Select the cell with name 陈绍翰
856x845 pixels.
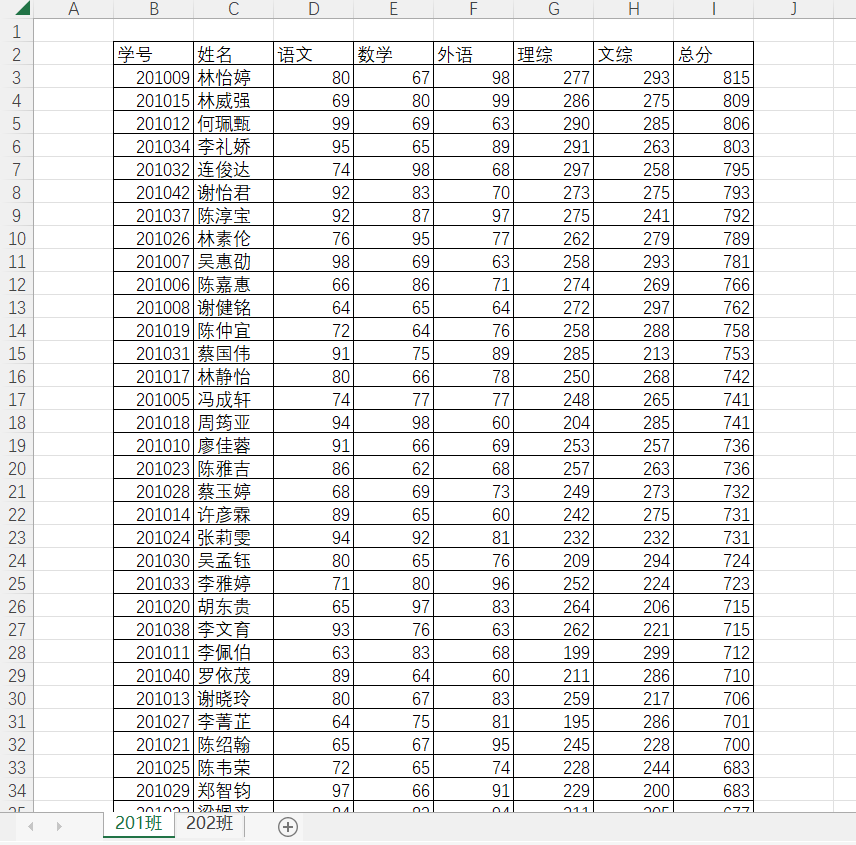(x=233, y=744)
